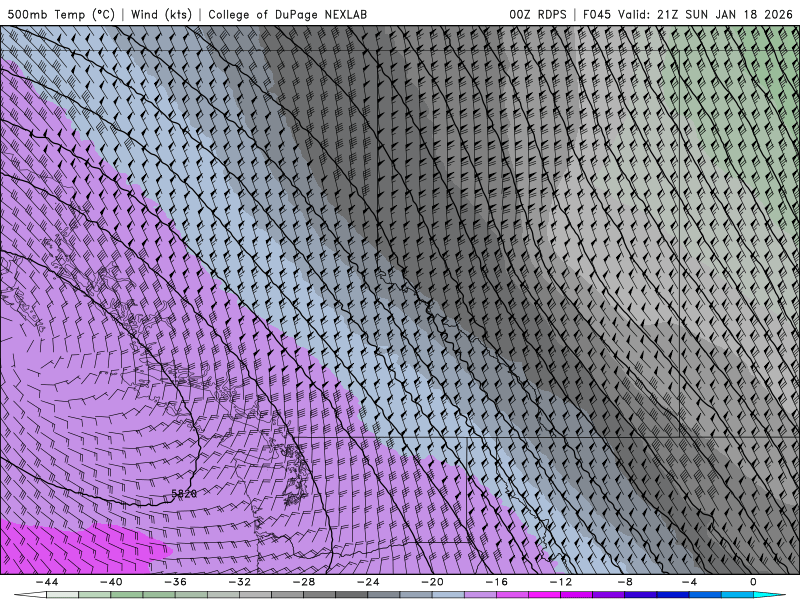Click the '-24' legend value
The width and height of the screenshot is (800, 600).
point(368,582)
